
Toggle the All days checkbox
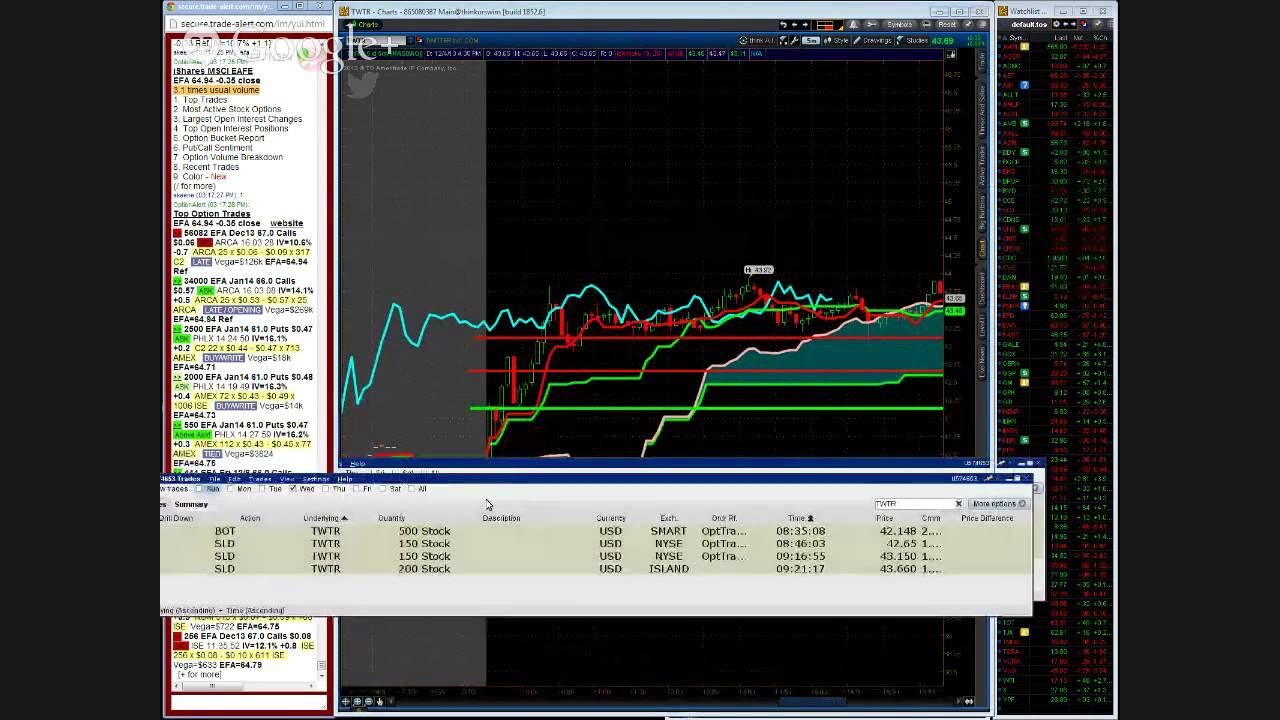(411, 489)
